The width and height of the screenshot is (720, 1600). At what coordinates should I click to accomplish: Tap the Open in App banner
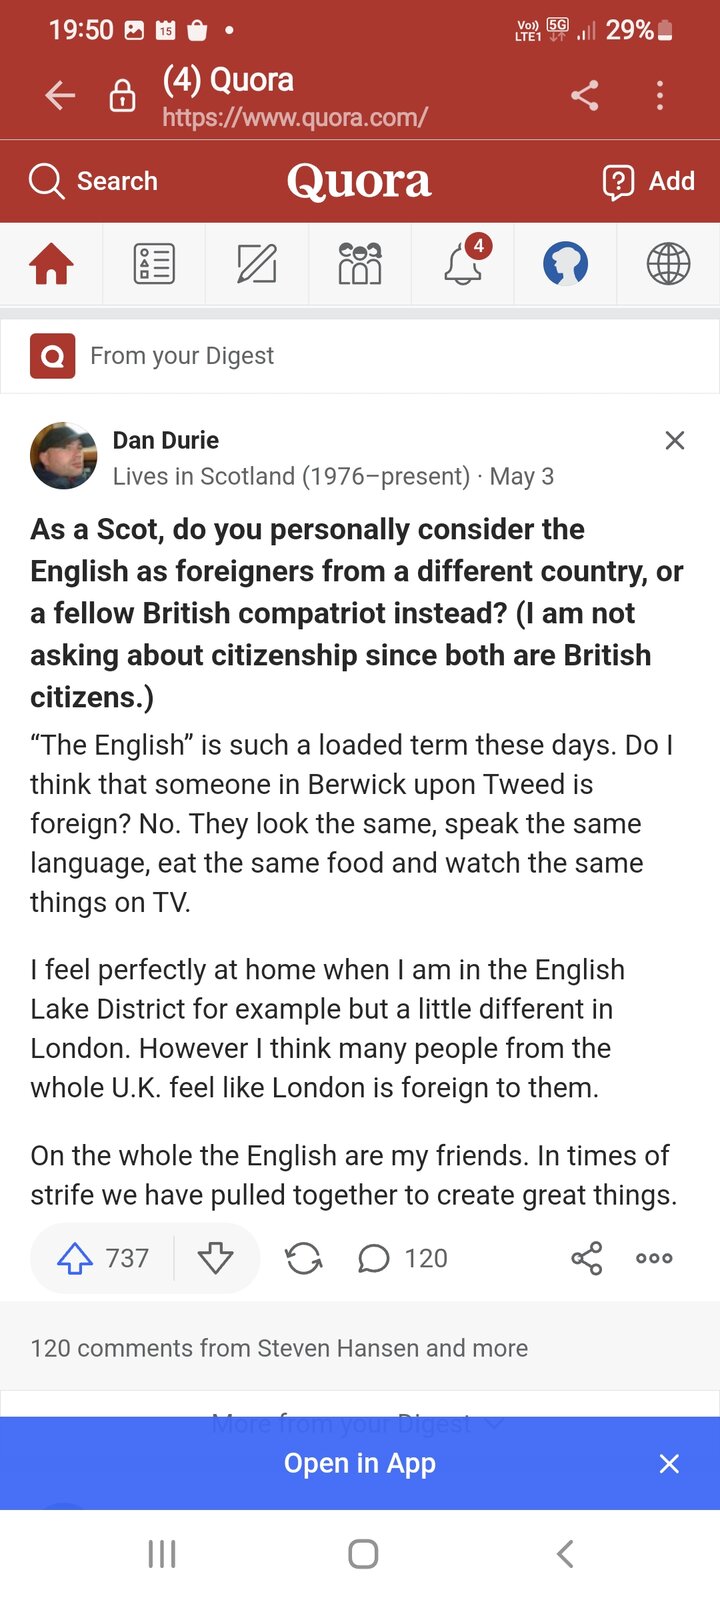point(360,1463)
